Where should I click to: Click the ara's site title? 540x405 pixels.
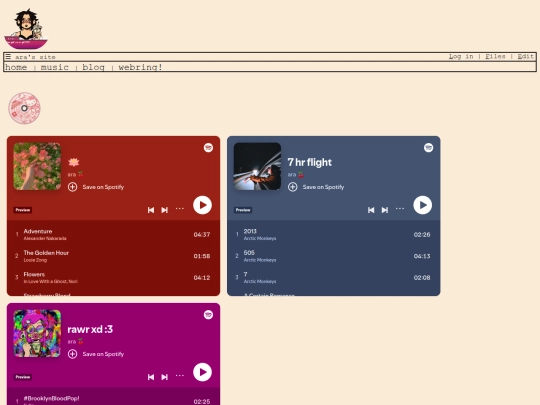click(x=35, y=57)
